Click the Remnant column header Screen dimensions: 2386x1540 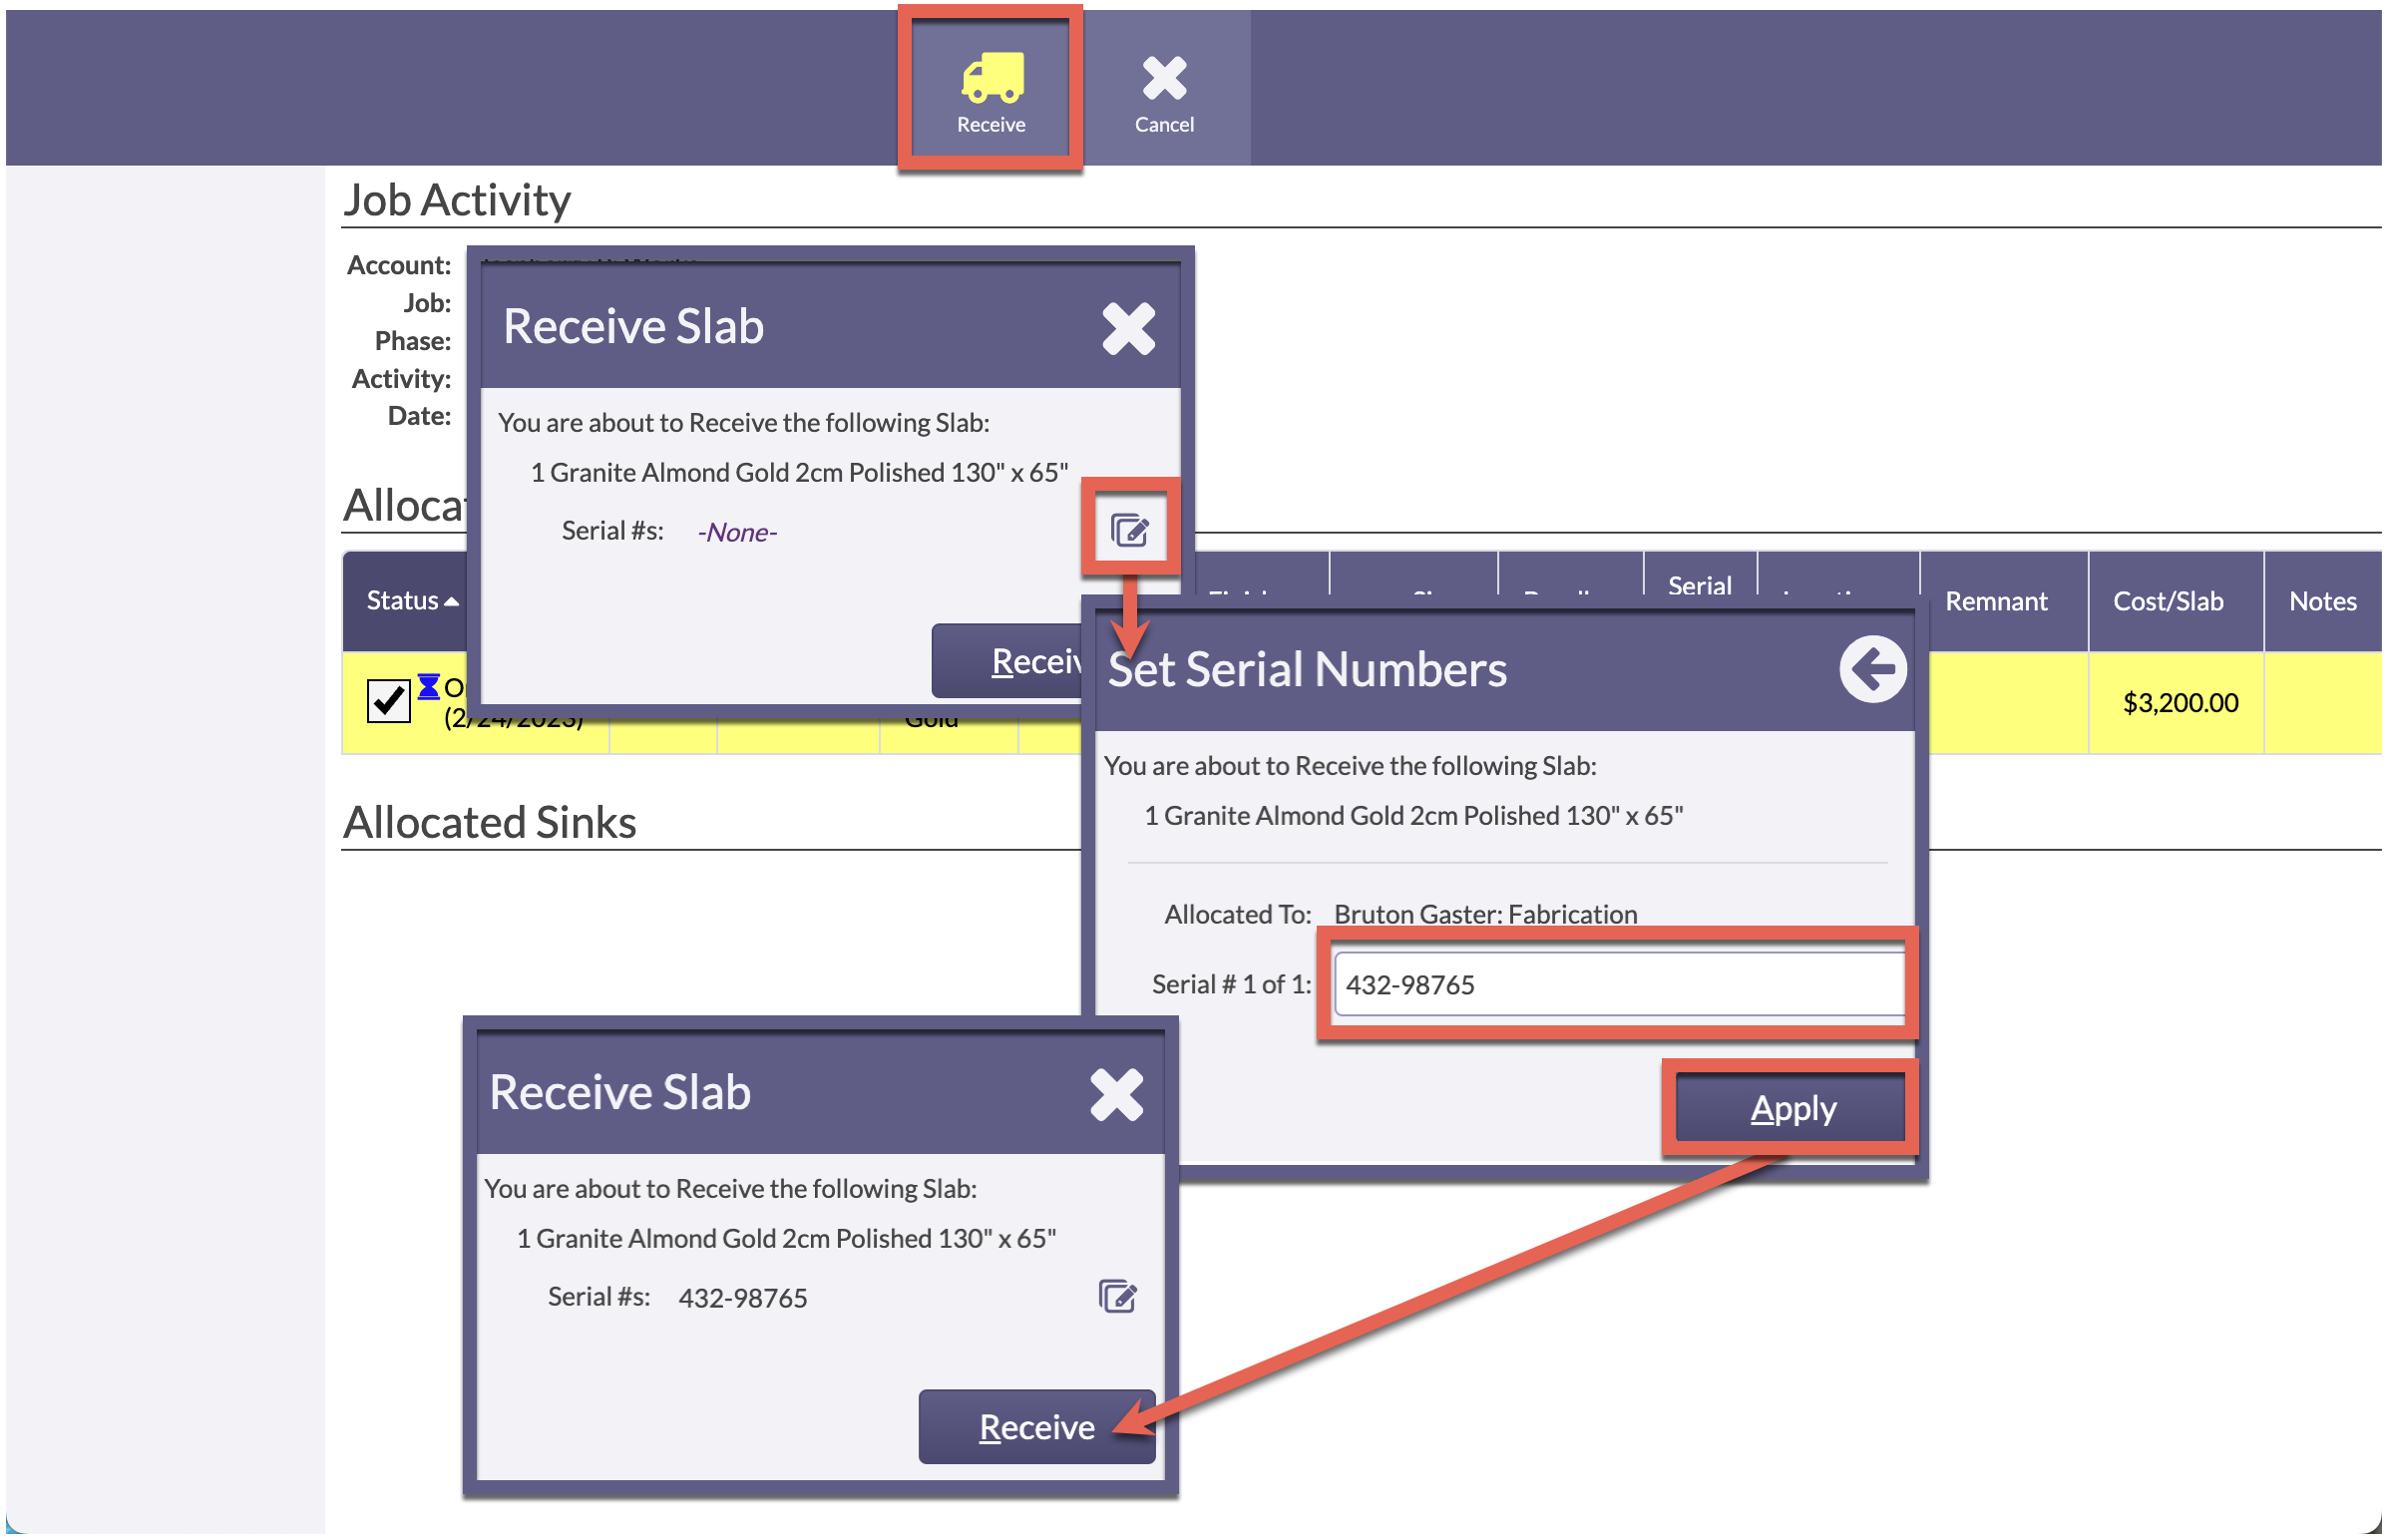click(x=1995, y=601)
